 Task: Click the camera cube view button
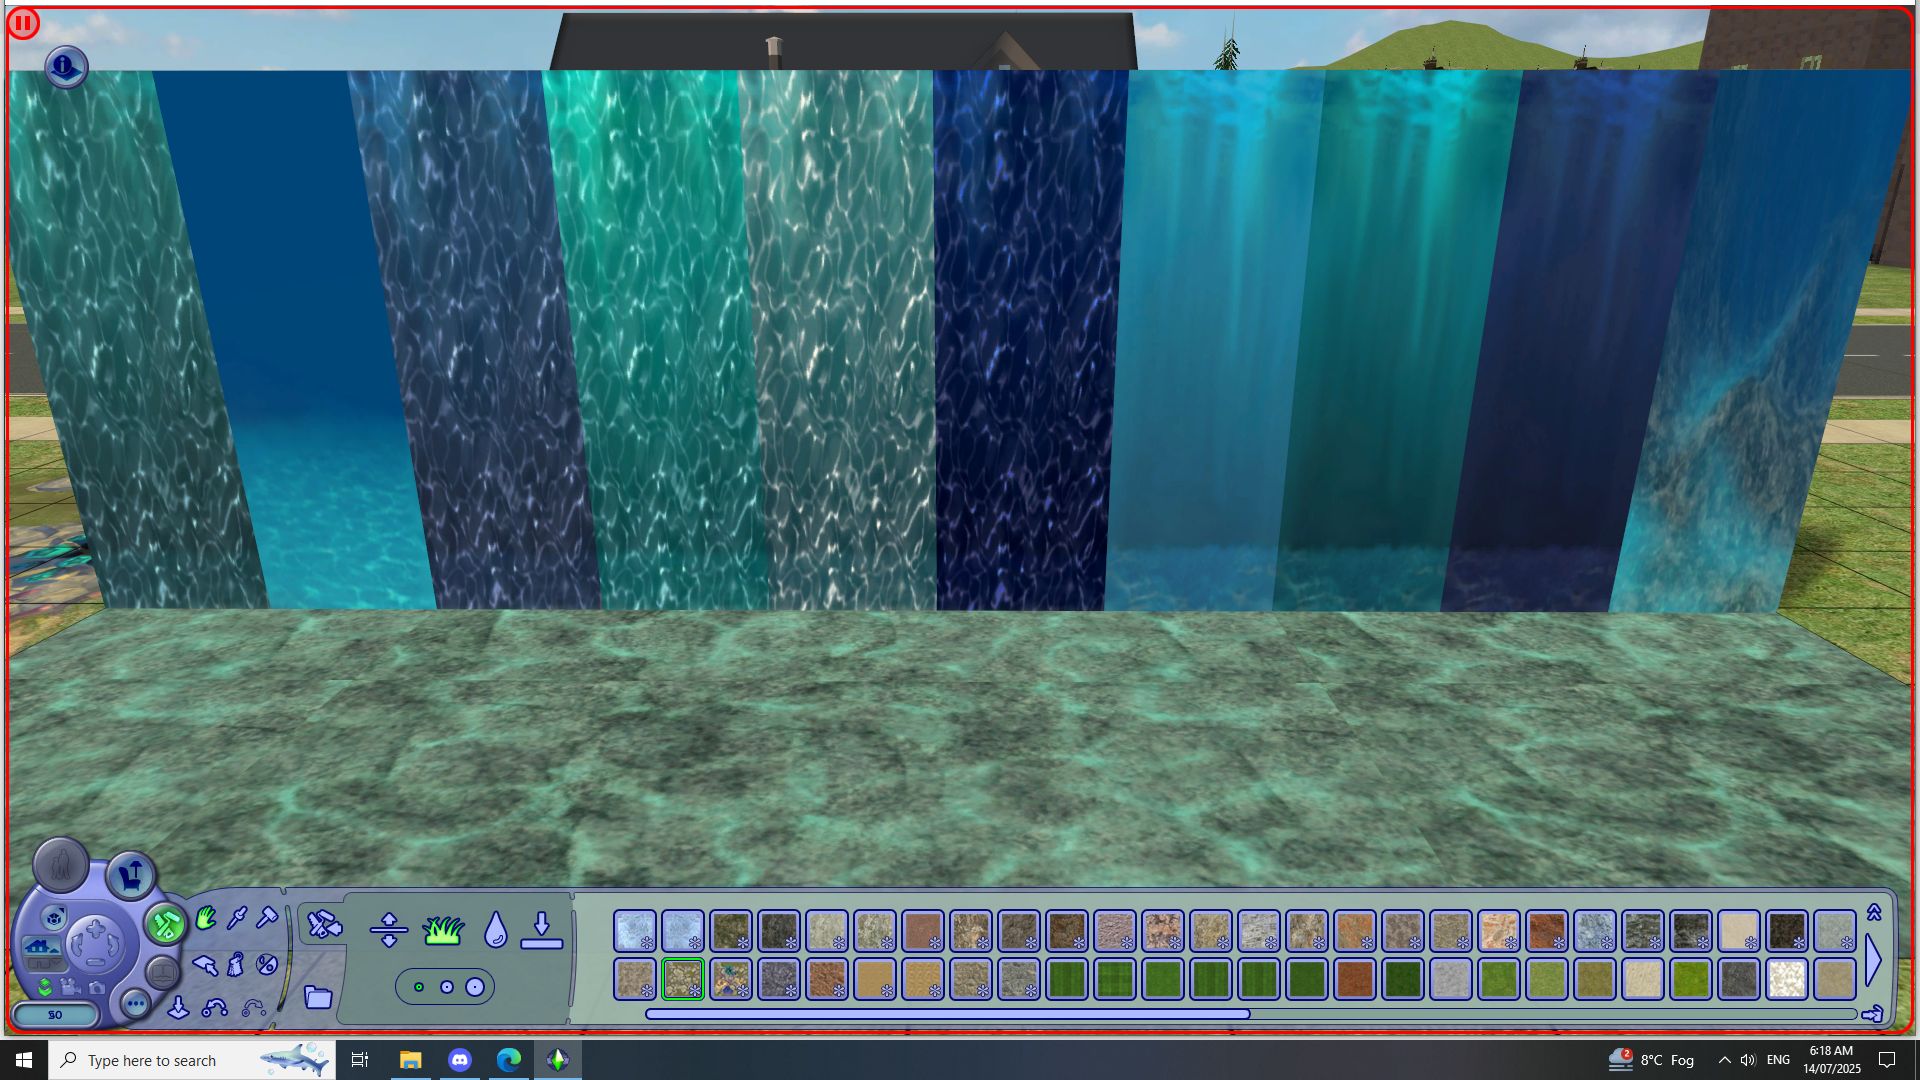(x=54, y=917)
